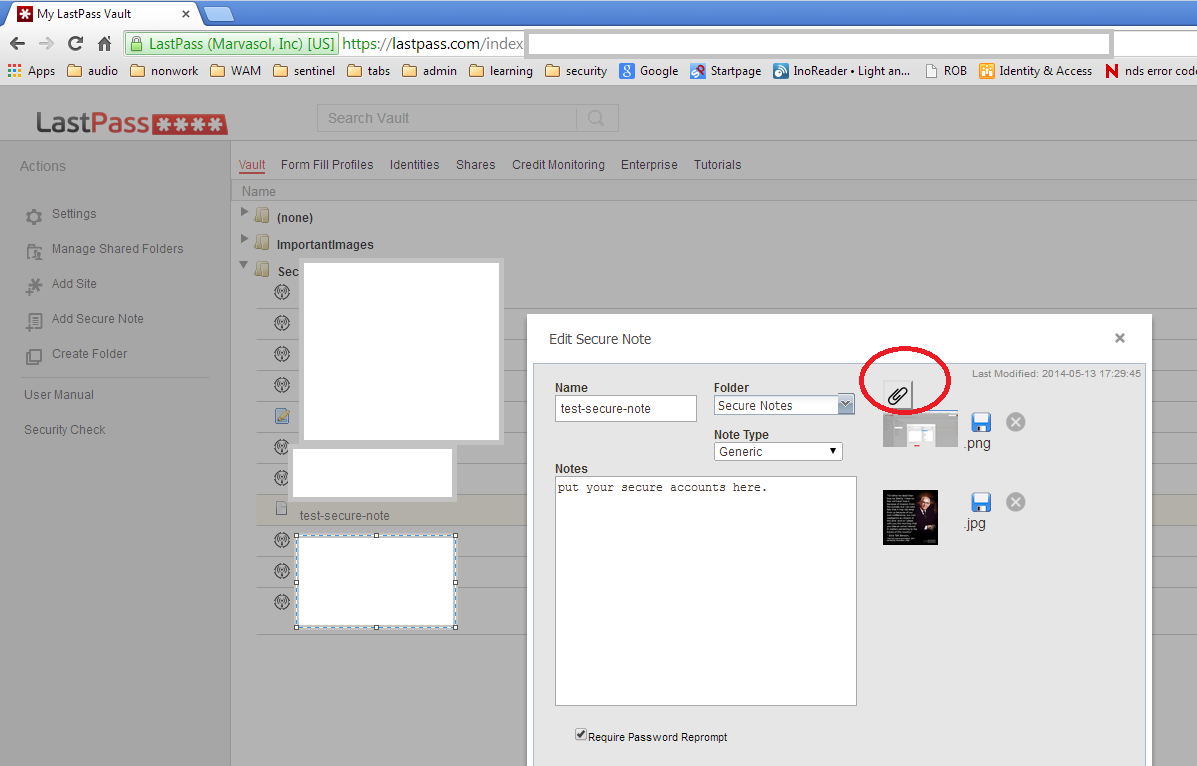Viewport: 1197px width, 766px height.
Task: Open the Folder dropdown showing Secure Notes
Action: pyautogui.click(x=784, y=406)
